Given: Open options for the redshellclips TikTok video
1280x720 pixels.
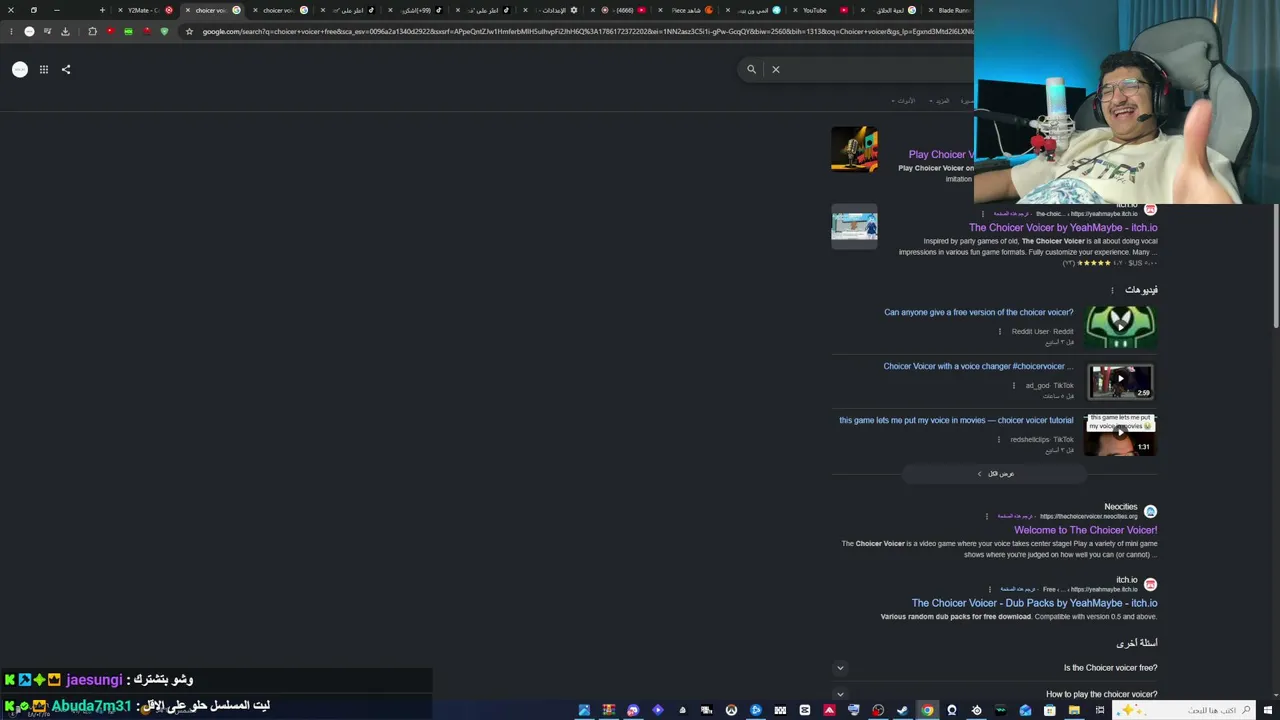Looking at the screenshot, I should pos(998,439).
